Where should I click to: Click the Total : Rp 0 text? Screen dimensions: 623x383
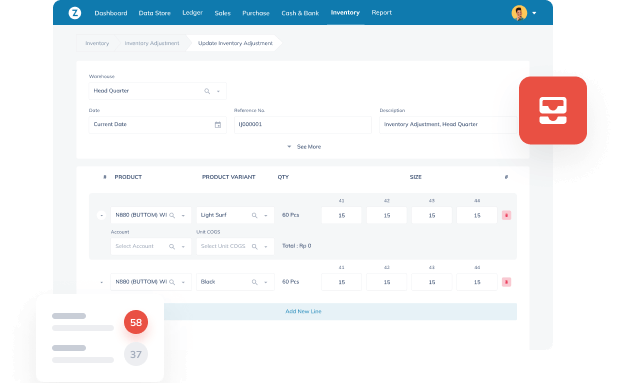coord(296,246)
